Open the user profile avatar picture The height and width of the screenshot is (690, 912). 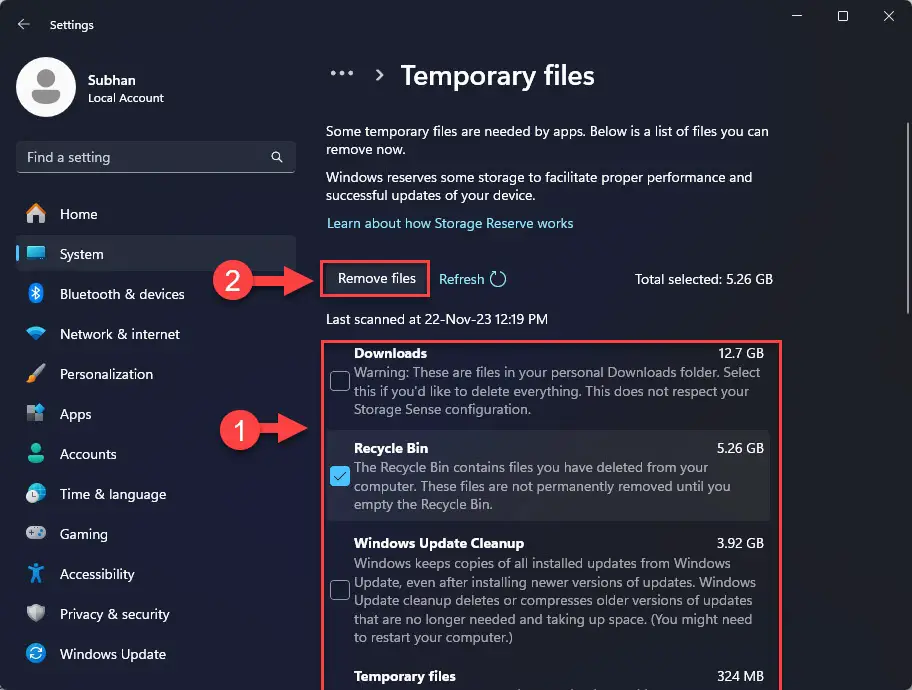46,87
